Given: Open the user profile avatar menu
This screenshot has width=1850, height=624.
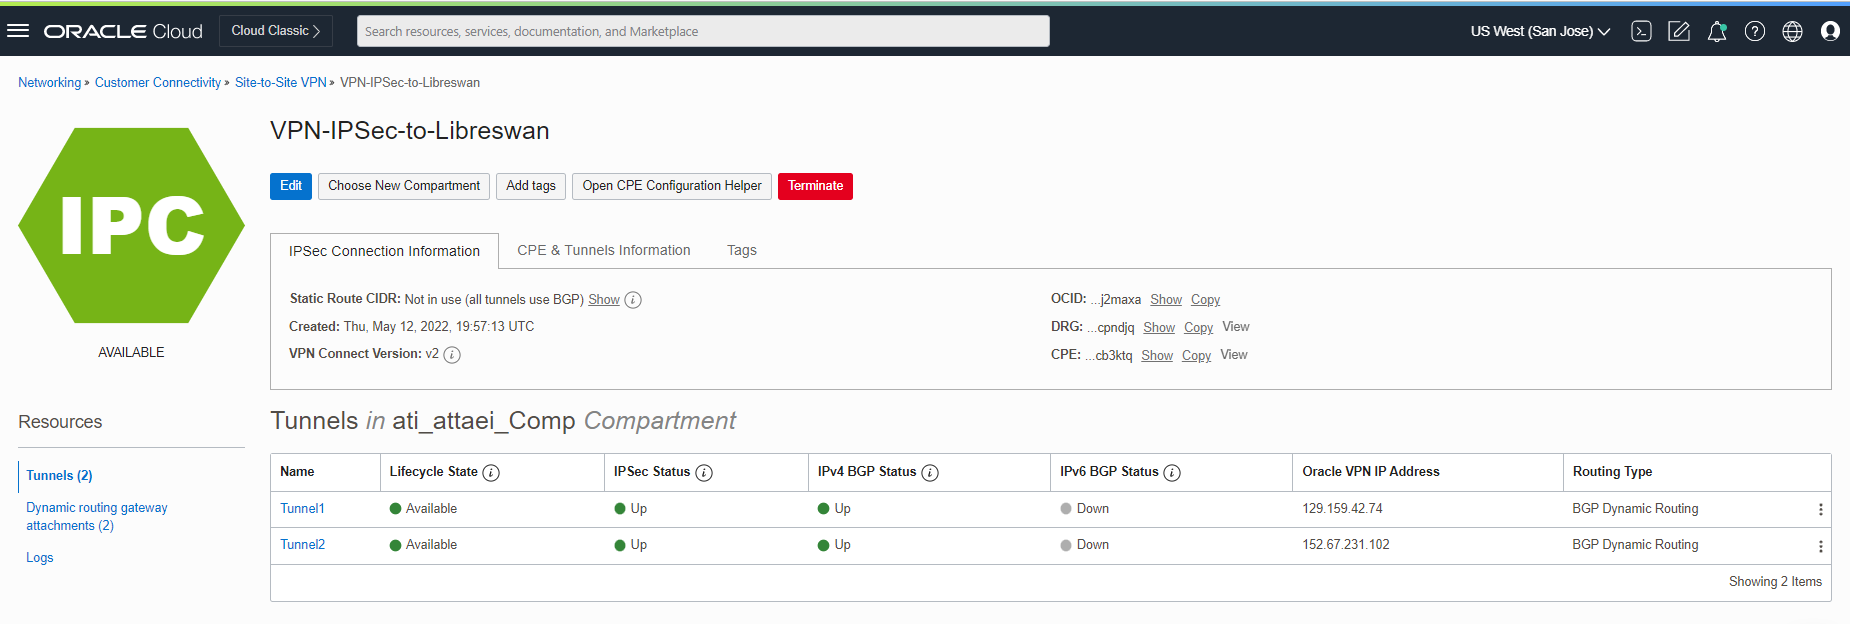Looking at the screenshot, I should (x=1830, y=31).
